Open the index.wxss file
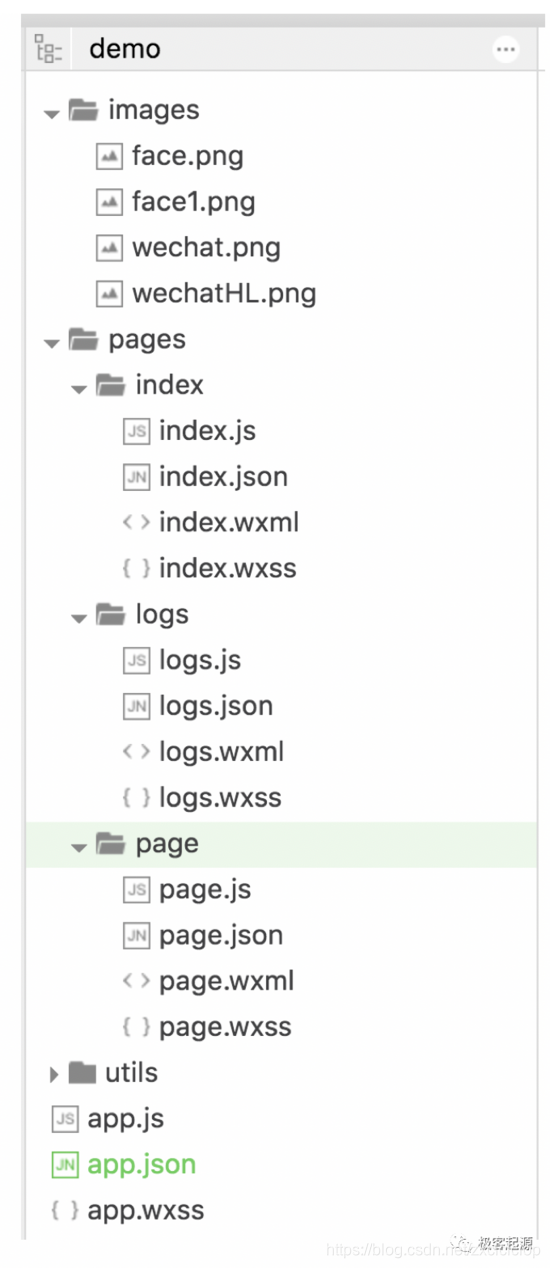Image resolution: width=550 pixels, height=1268 pixels. pyautogui.click(x=228, y=568)
